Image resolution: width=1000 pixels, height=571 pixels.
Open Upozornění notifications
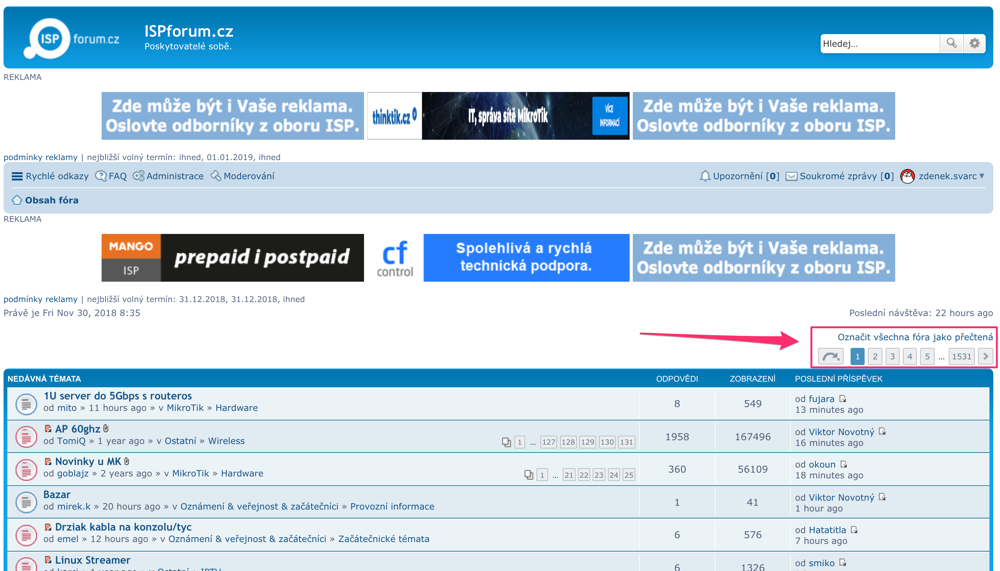click(x=739, y=176)
